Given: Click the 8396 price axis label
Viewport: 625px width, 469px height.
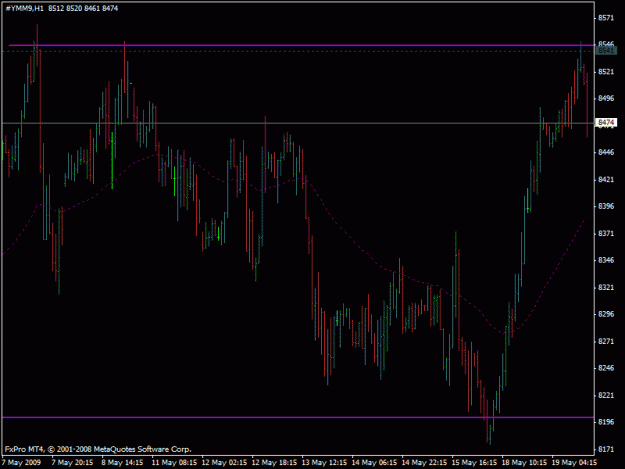Looking at the screenshot, I should point(606,206).
